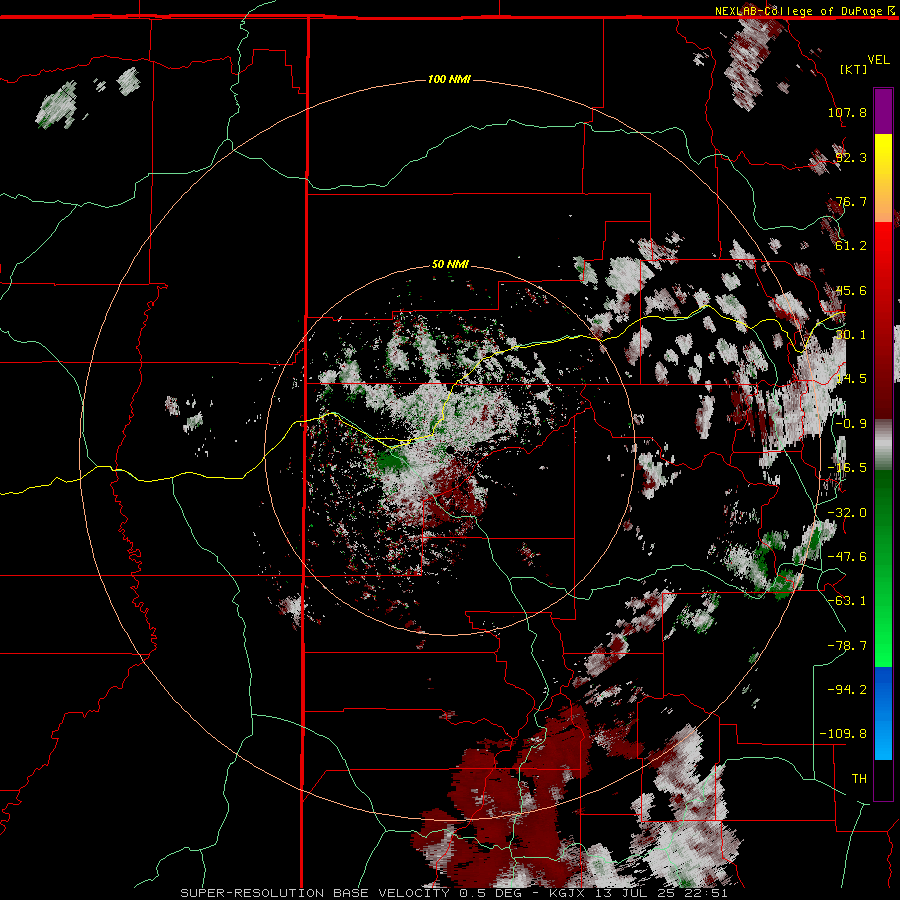
Task: Click the -32.0 velocity scale value
Action: (x=847, y=513)
